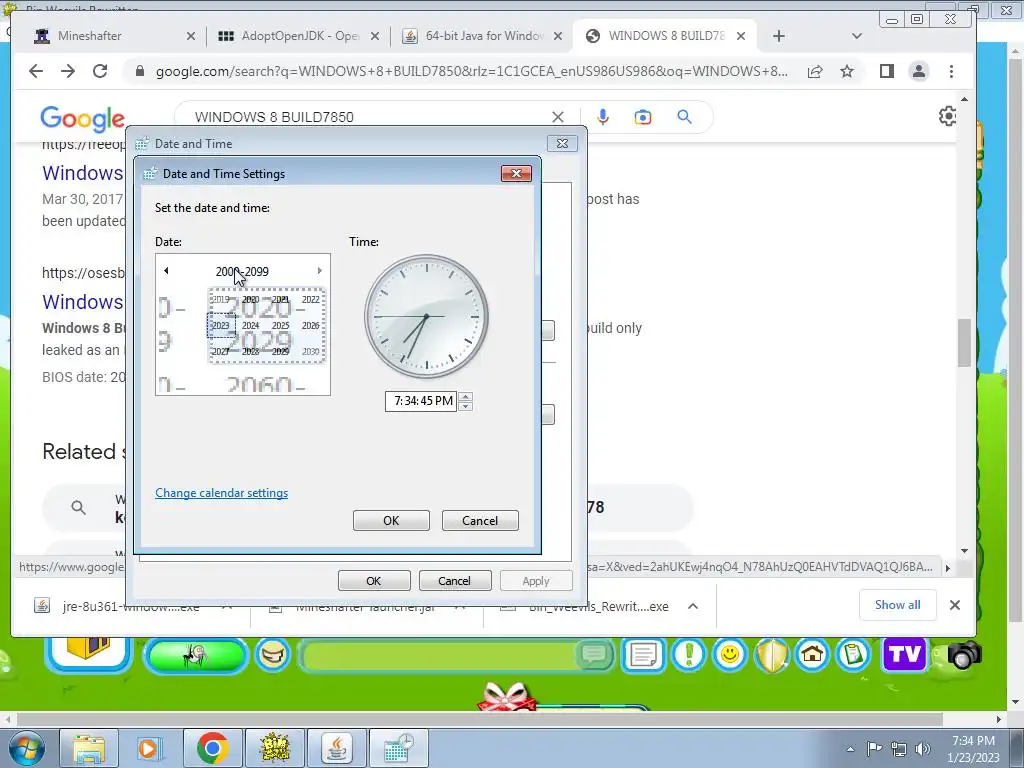Open a new Chrome tab
Screen dimensions: 1024x768
tap(778, 36)
